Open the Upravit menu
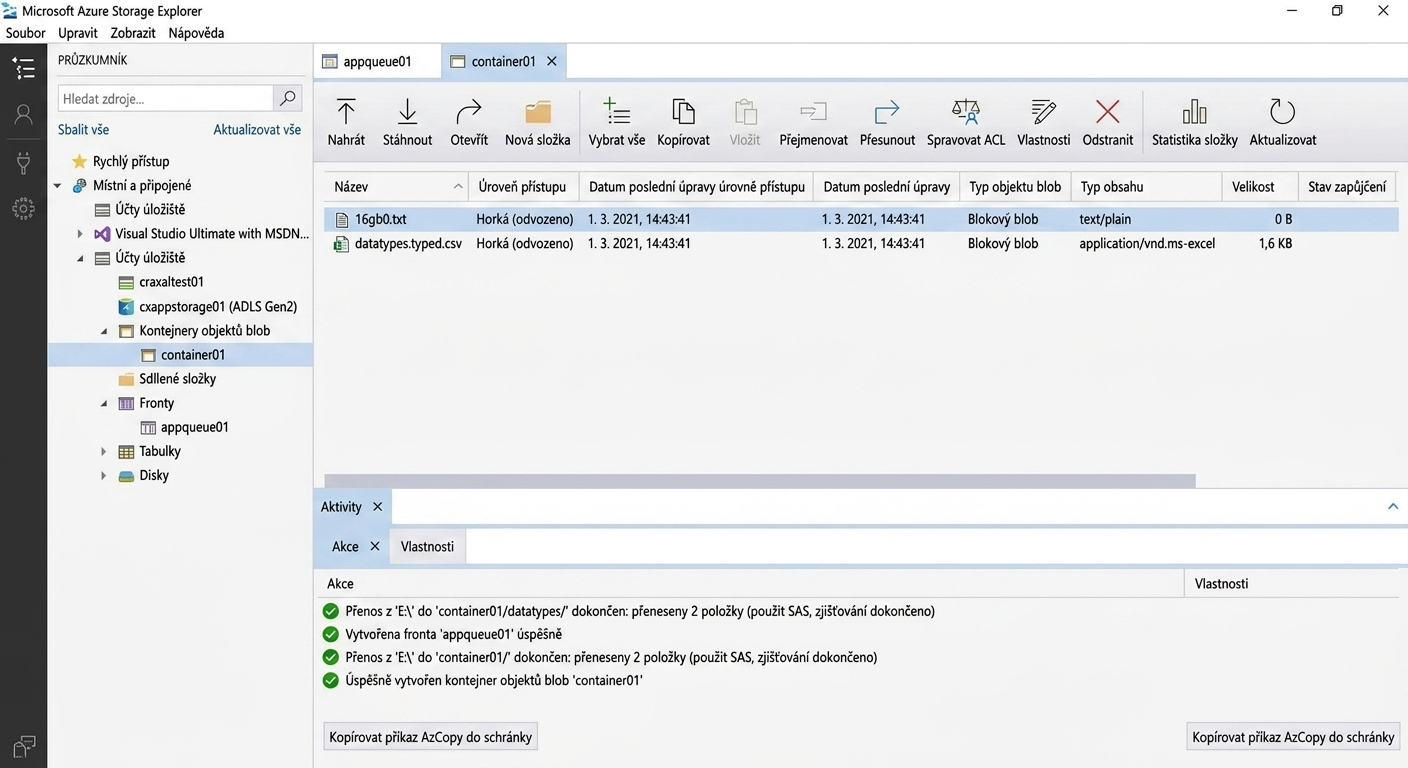The width and height of the screenshot is (1408, 768). [x=78, y=33]
